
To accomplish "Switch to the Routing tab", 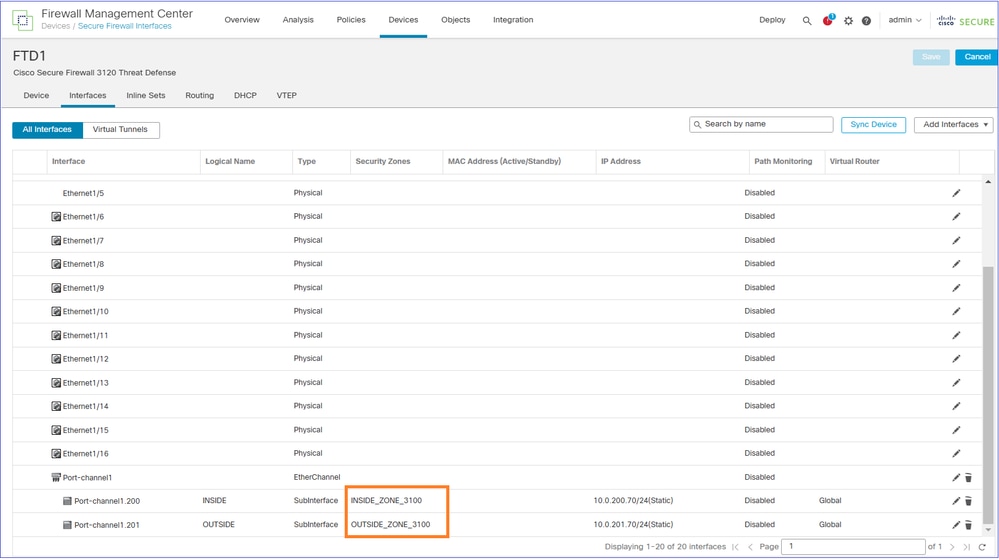I will tap(199, 96).
